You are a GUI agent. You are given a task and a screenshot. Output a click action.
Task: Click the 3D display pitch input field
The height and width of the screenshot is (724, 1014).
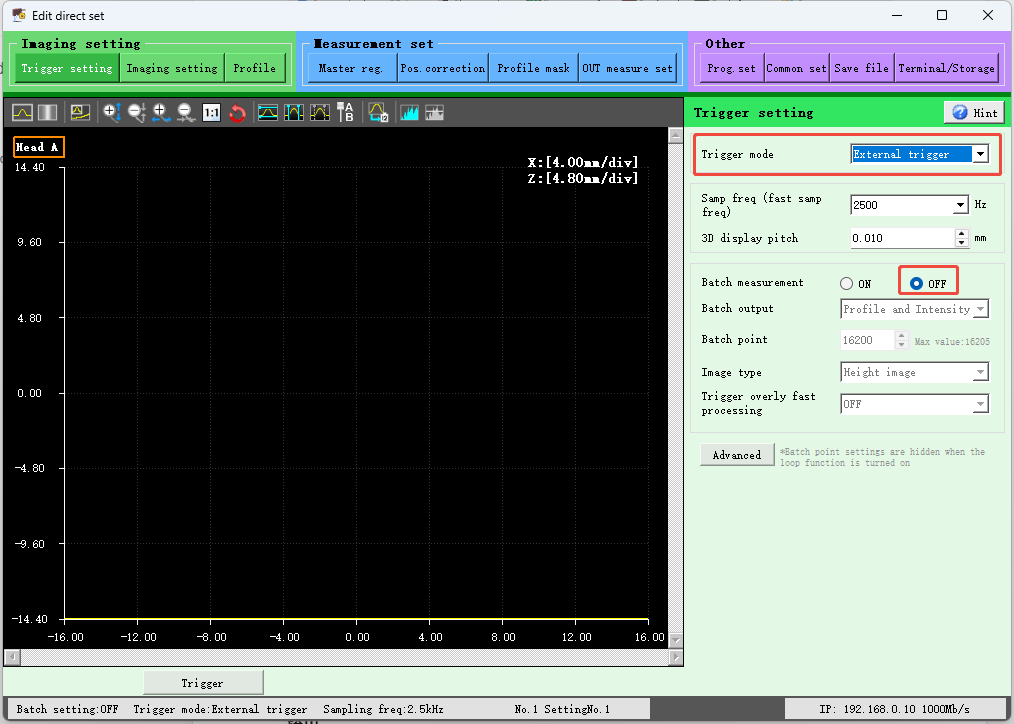tap(902, 238)
